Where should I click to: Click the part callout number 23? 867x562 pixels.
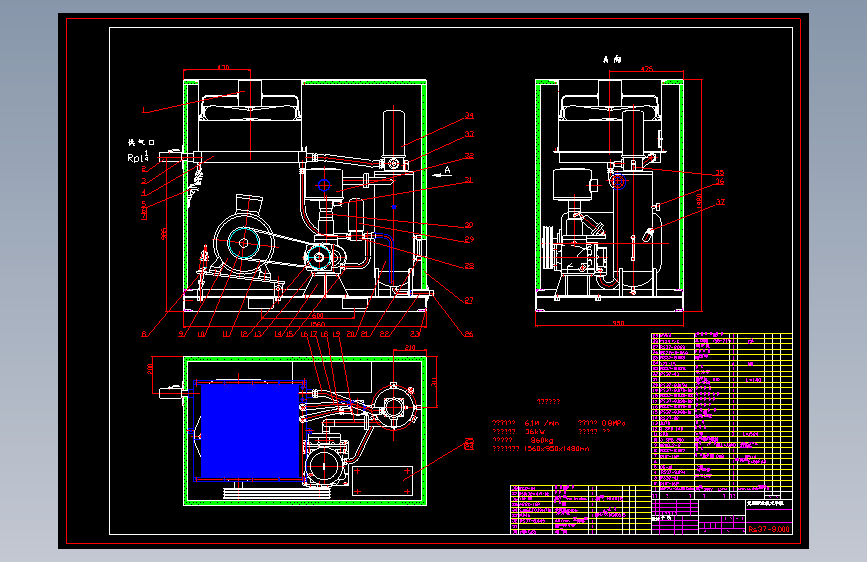415,334
